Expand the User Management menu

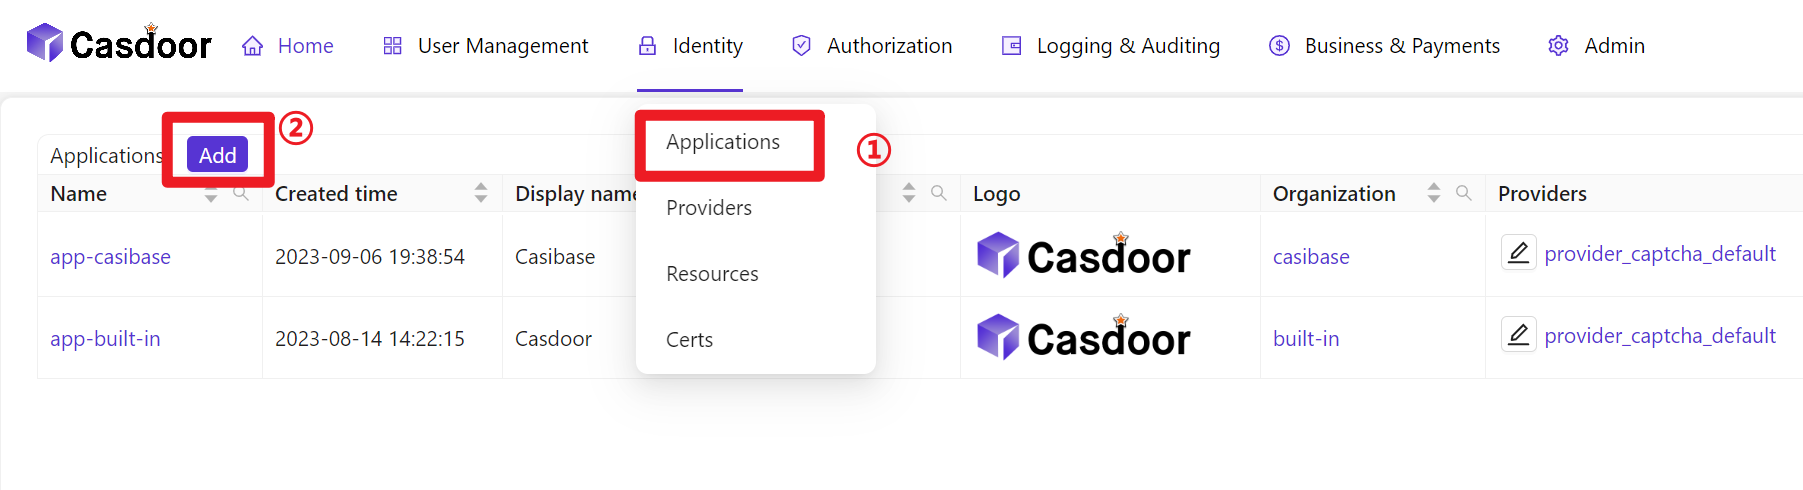coord(486,46)
